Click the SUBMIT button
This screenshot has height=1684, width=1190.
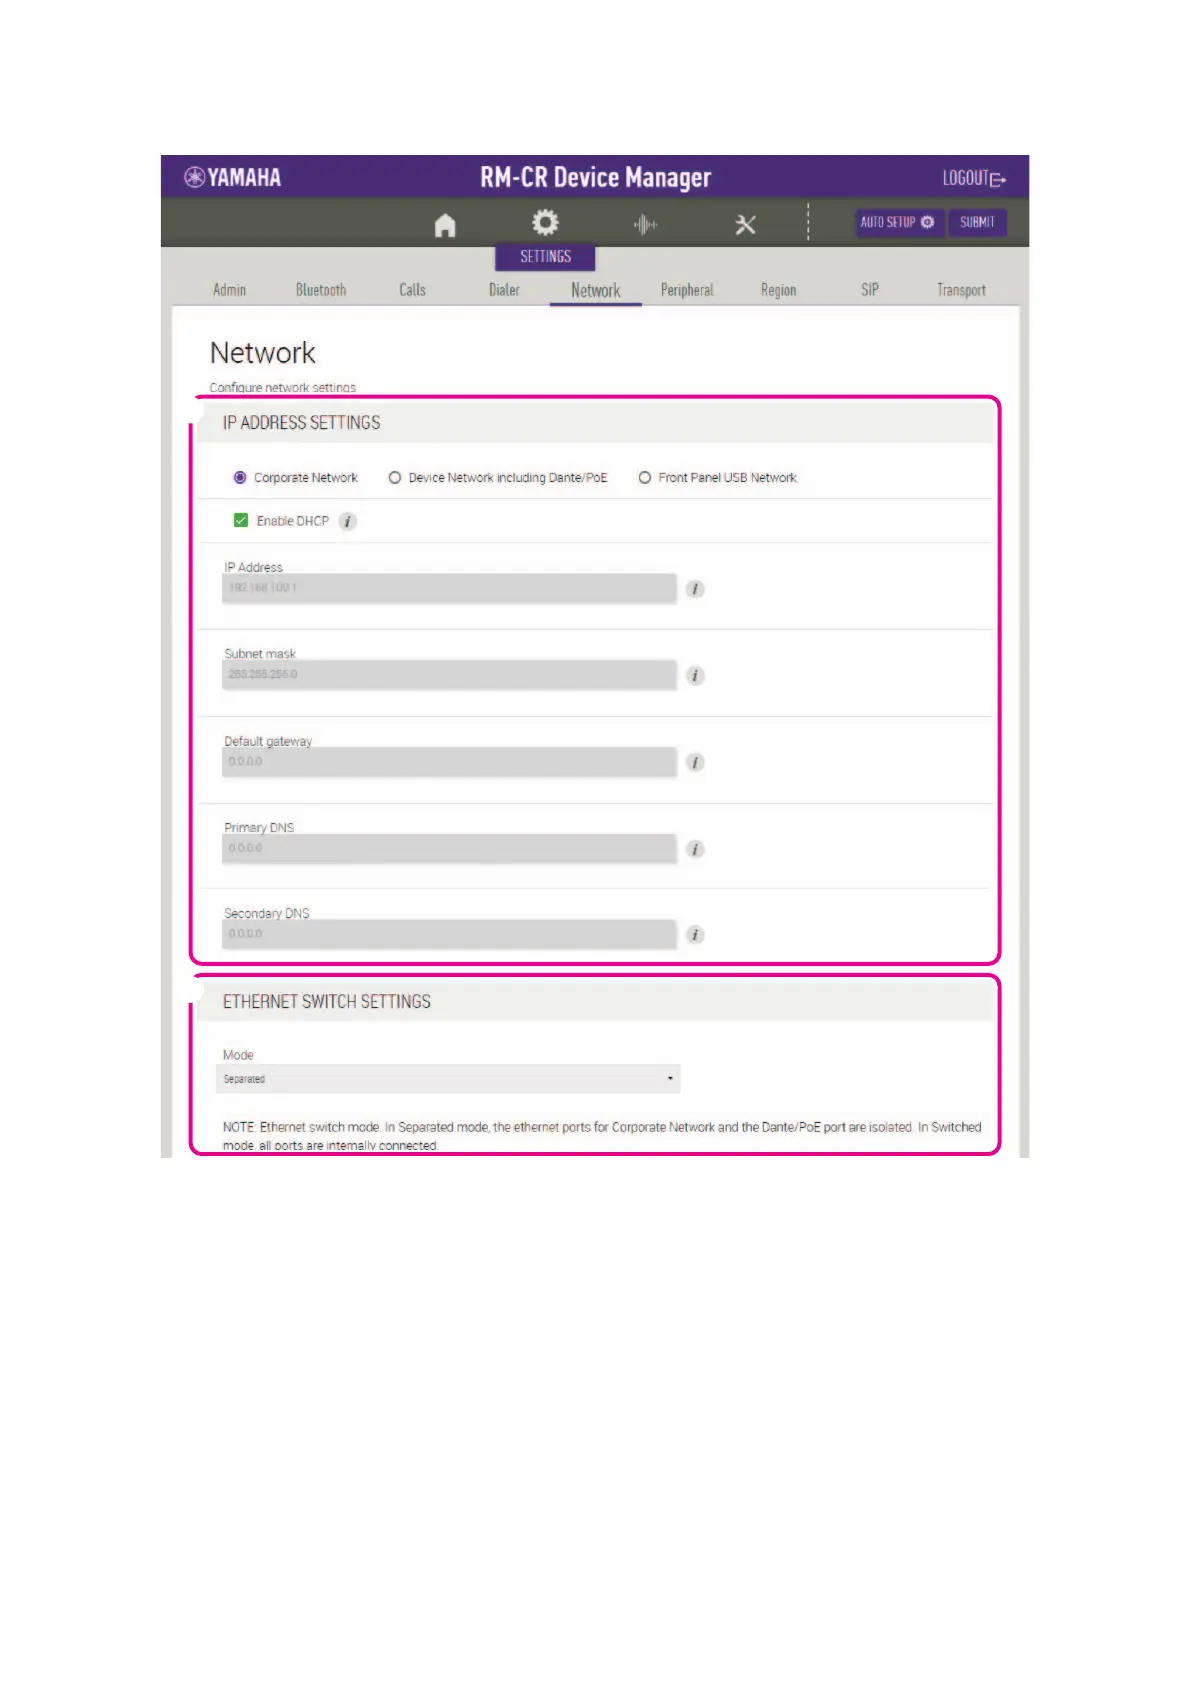coord(977,222)
